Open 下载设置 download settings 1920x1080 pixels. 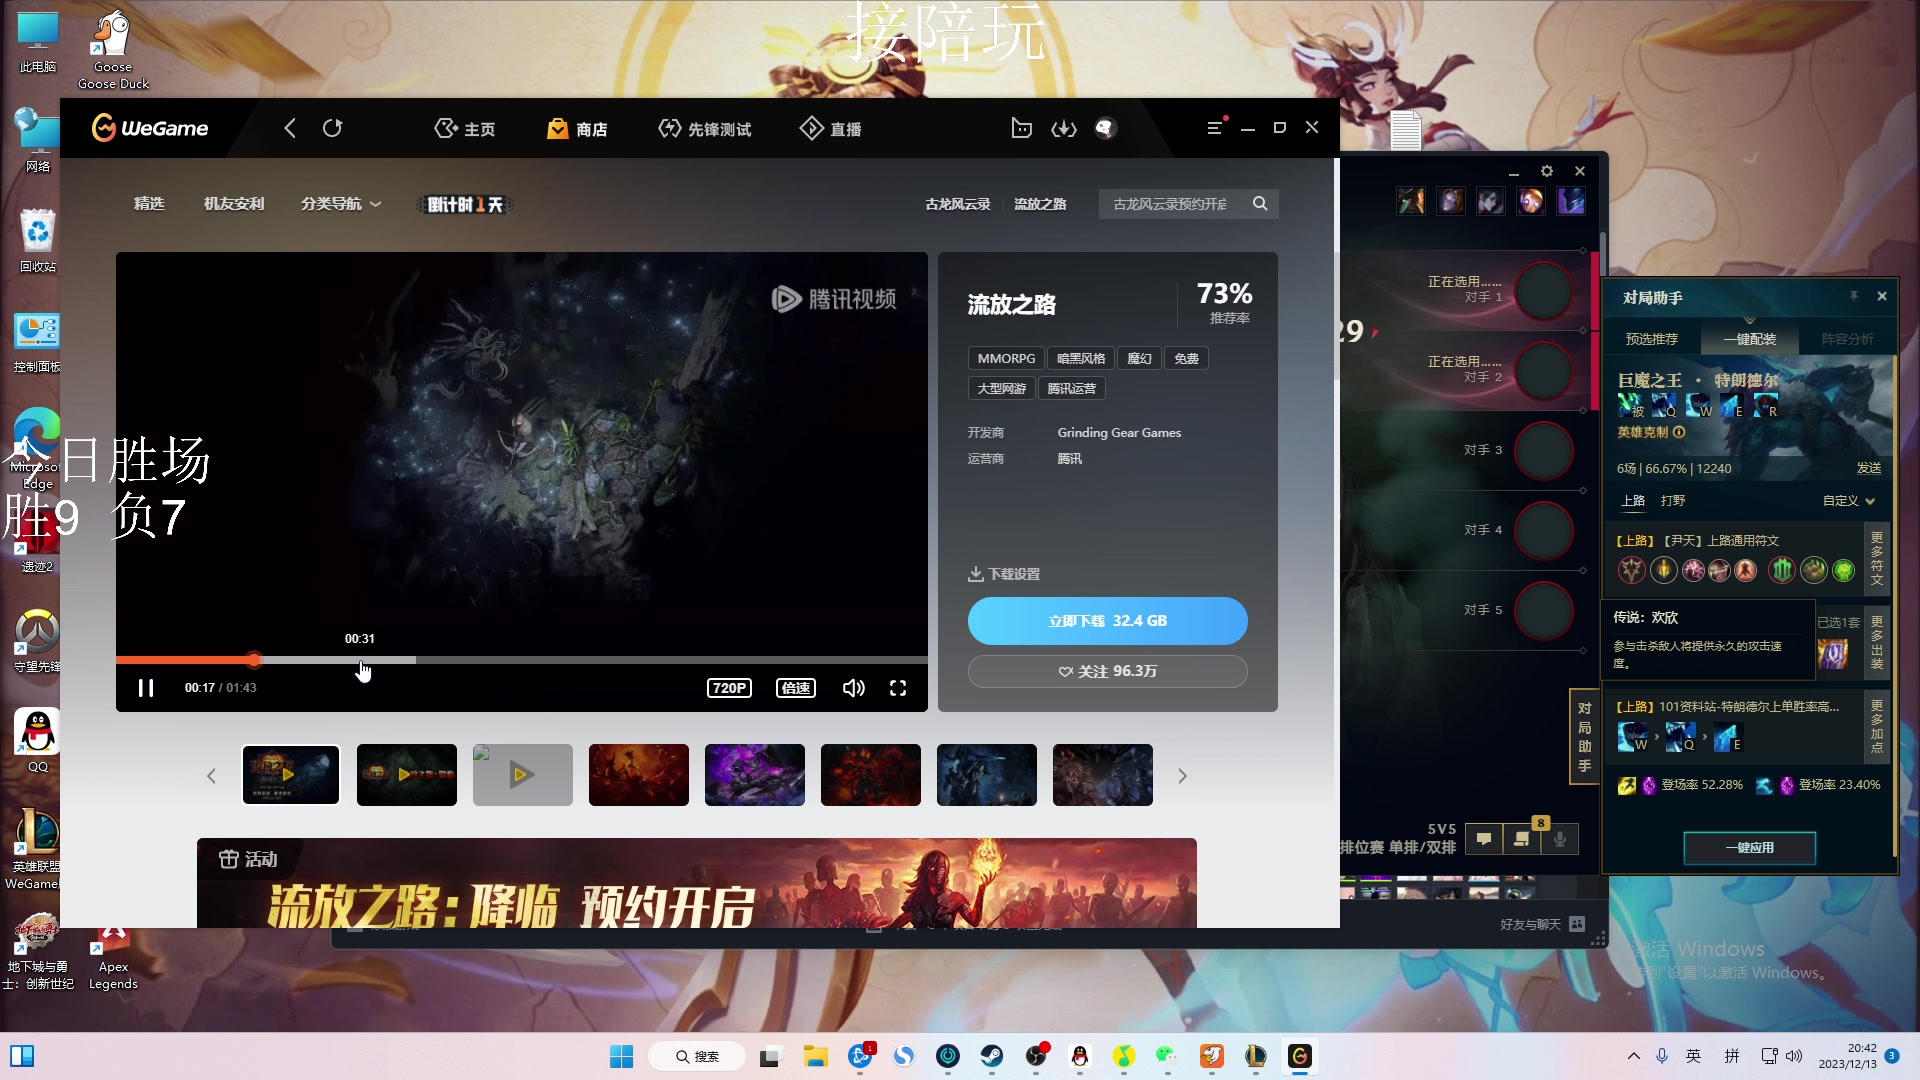1004,574
